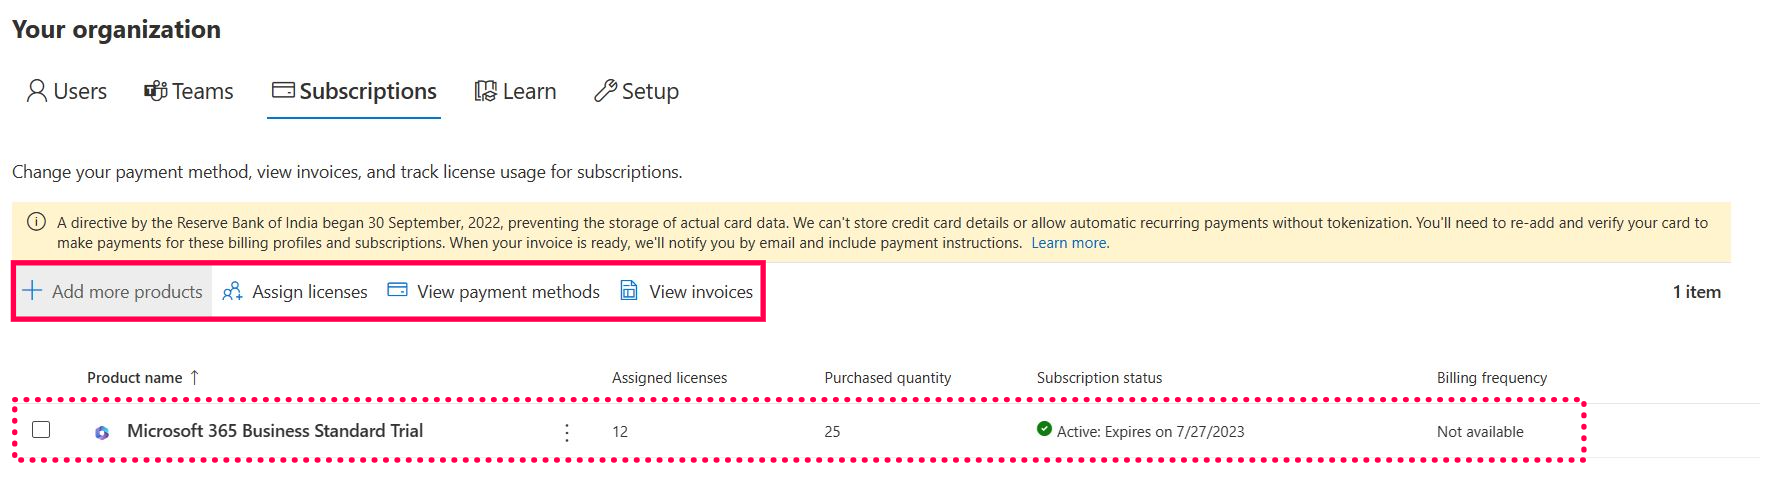Select the Subscriptions tab
The width and height of the screenshot is (1765, 480).
354,91
